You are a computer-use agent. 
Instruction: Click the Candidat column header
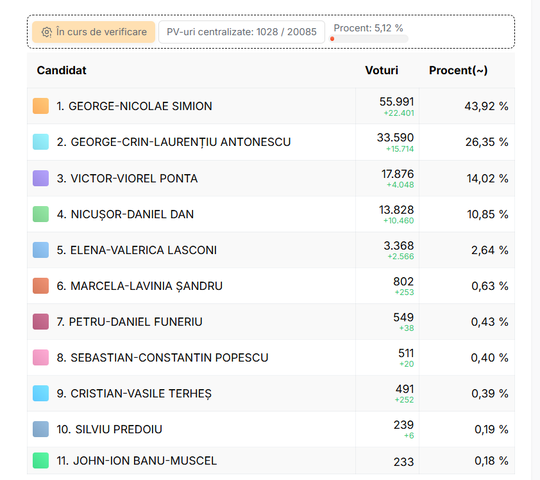tap(62, 70)
